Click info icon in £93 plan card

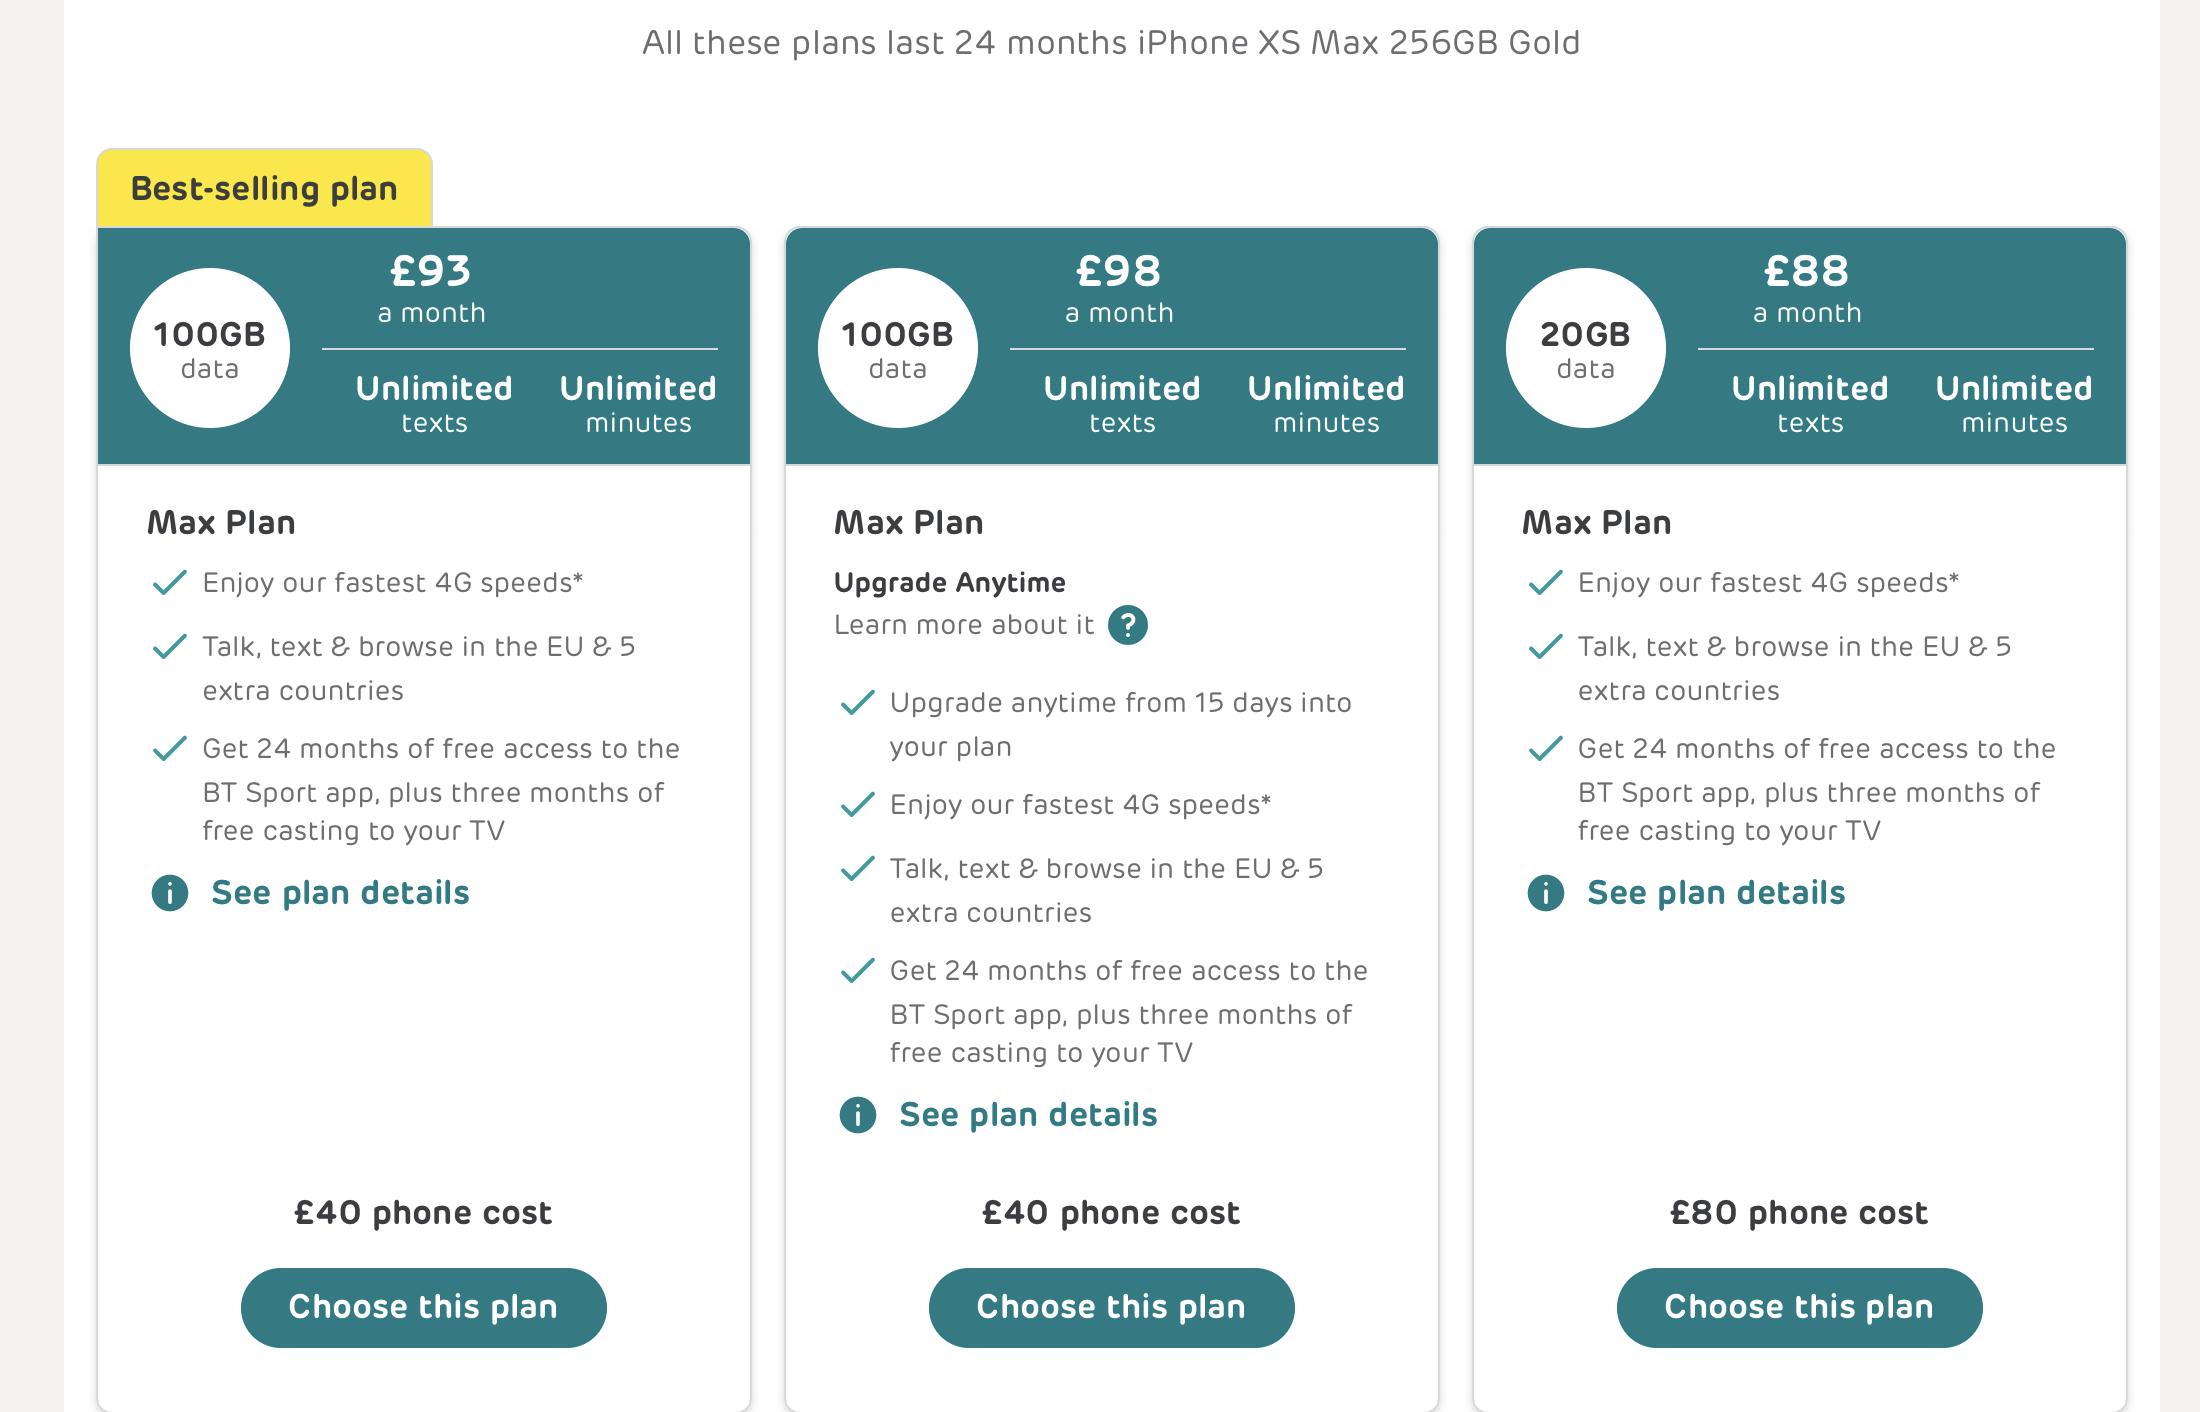(x=170, y=893)
